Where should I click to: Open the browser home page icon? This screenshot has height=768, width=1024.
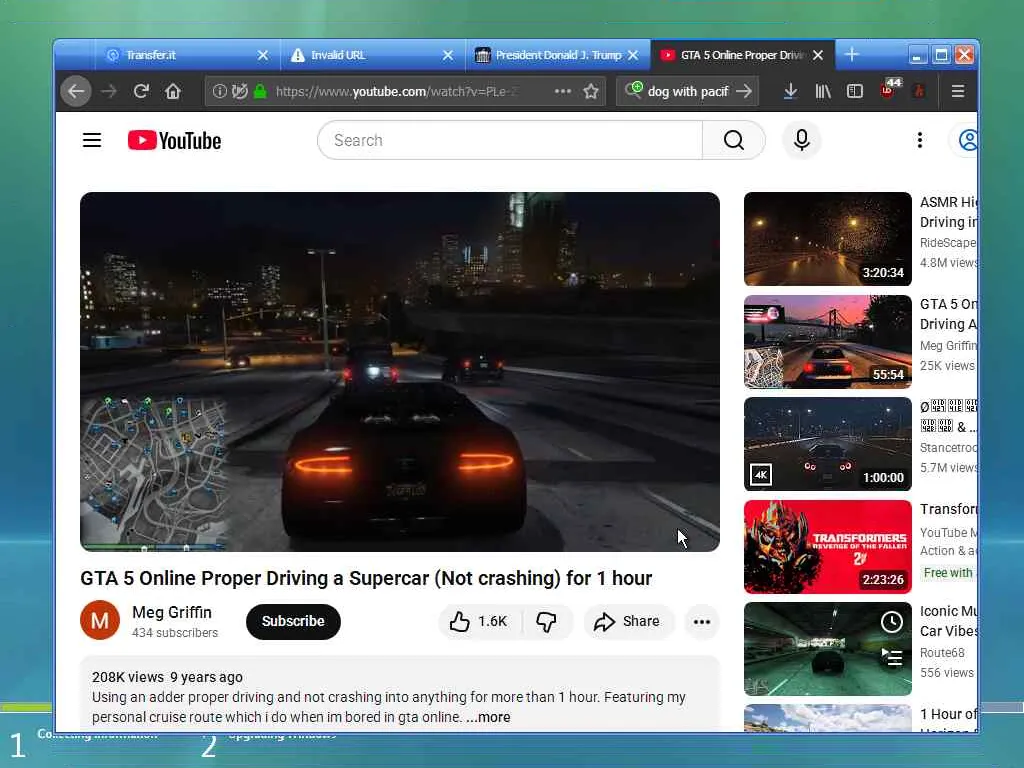click(x=172, y=91)
